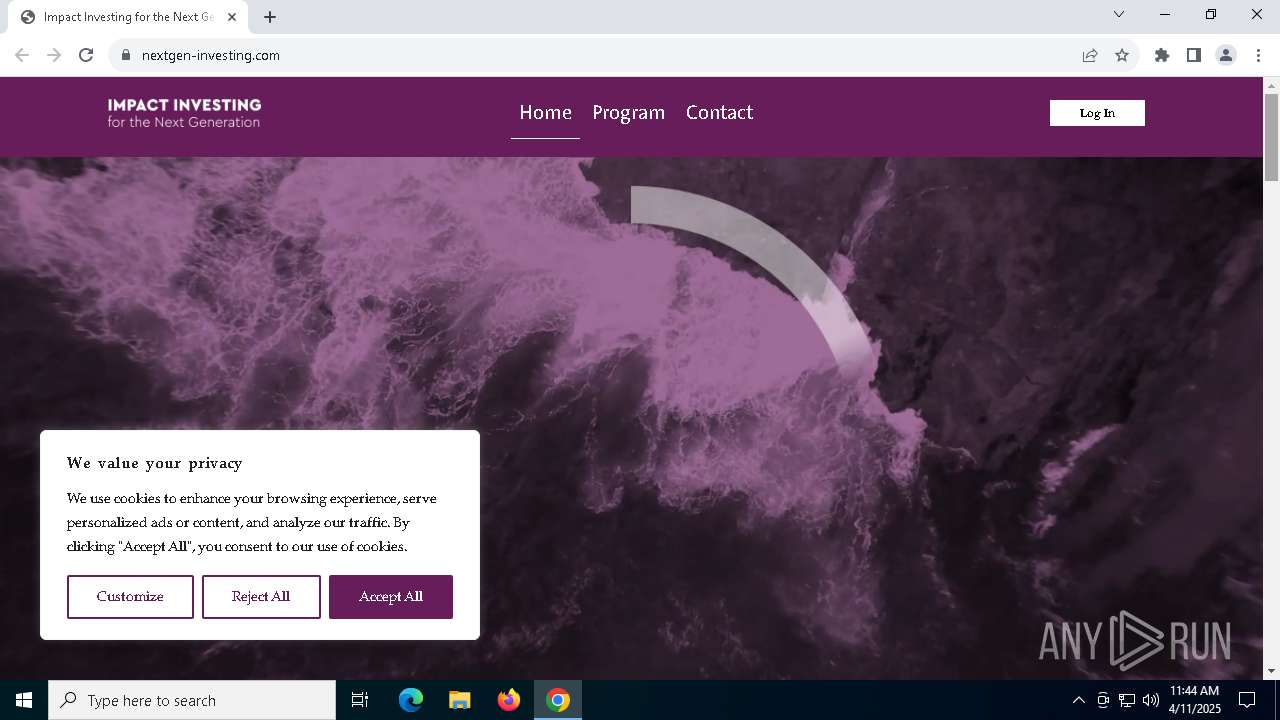
Task: Click the padlock site info icon
Action: 126,55
